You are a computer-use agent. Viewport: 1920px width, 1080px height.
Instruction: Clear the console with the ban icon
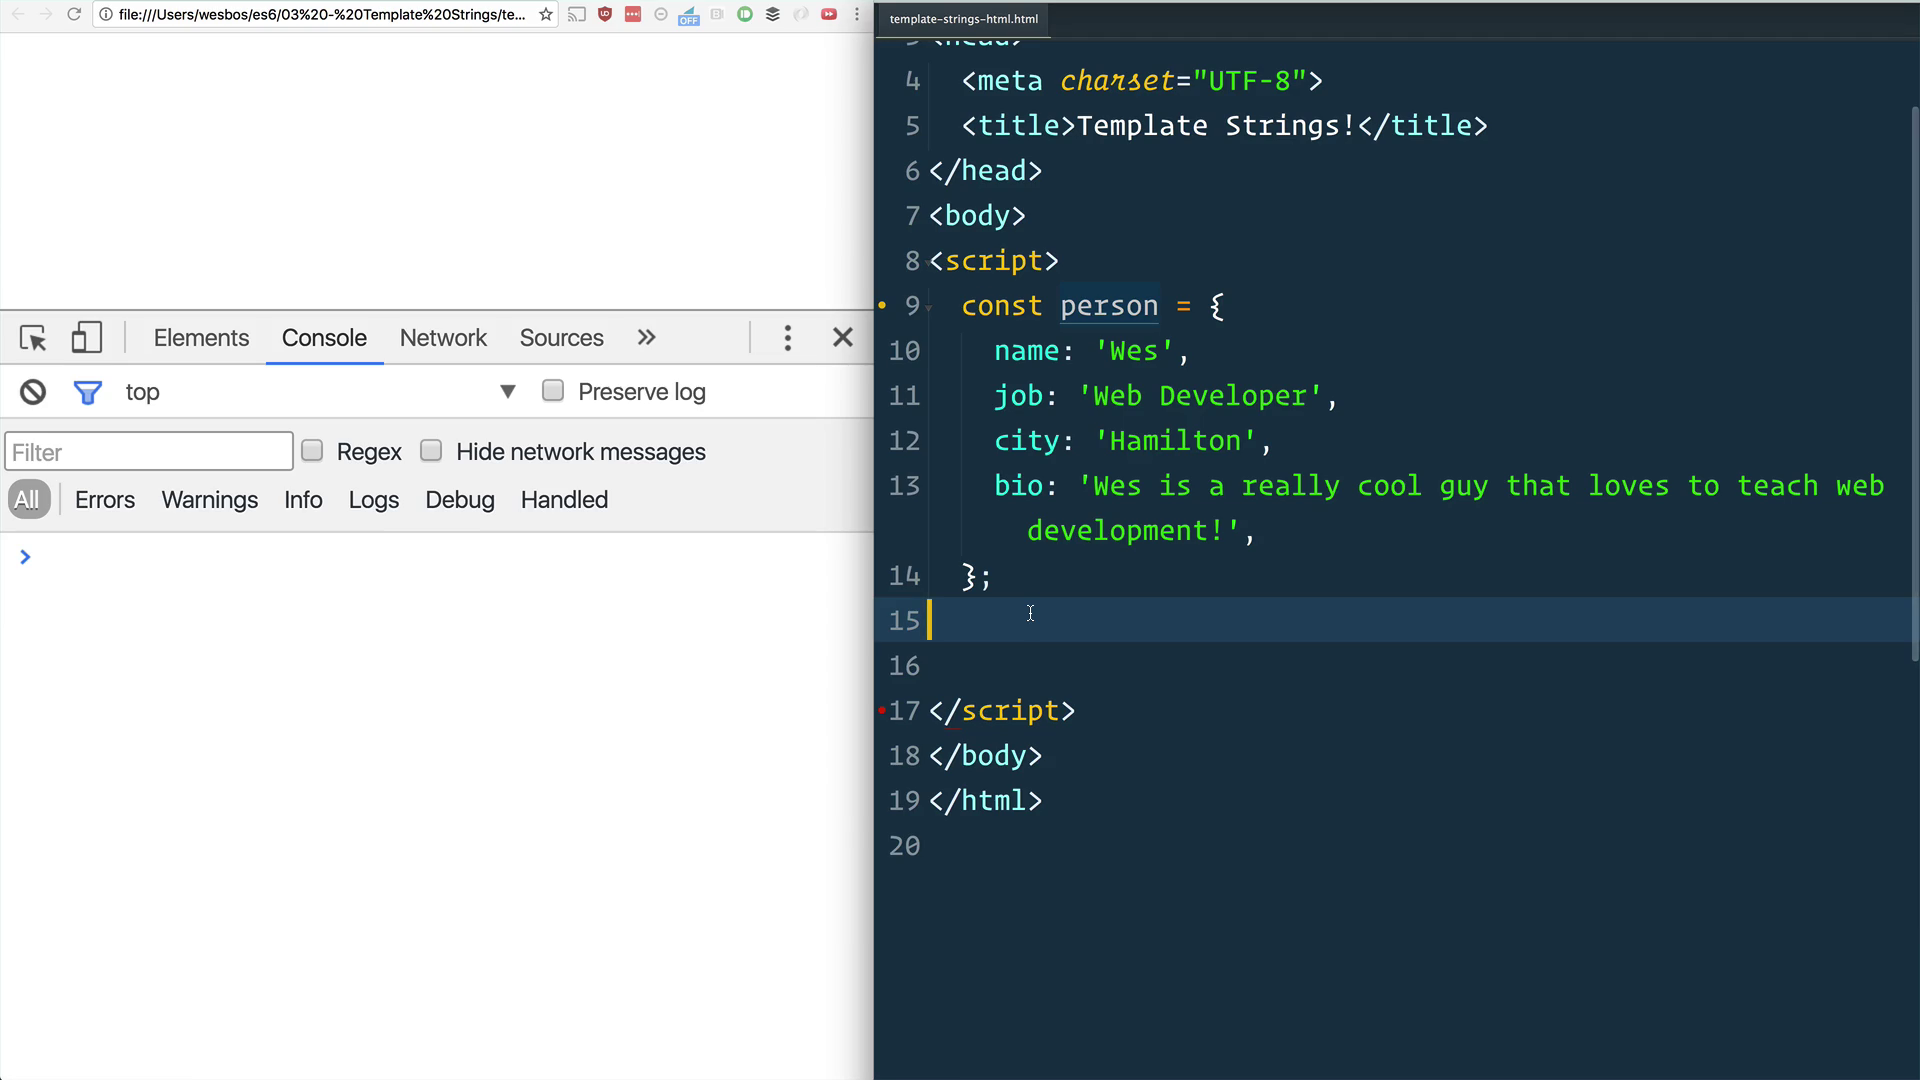point(33,392)
